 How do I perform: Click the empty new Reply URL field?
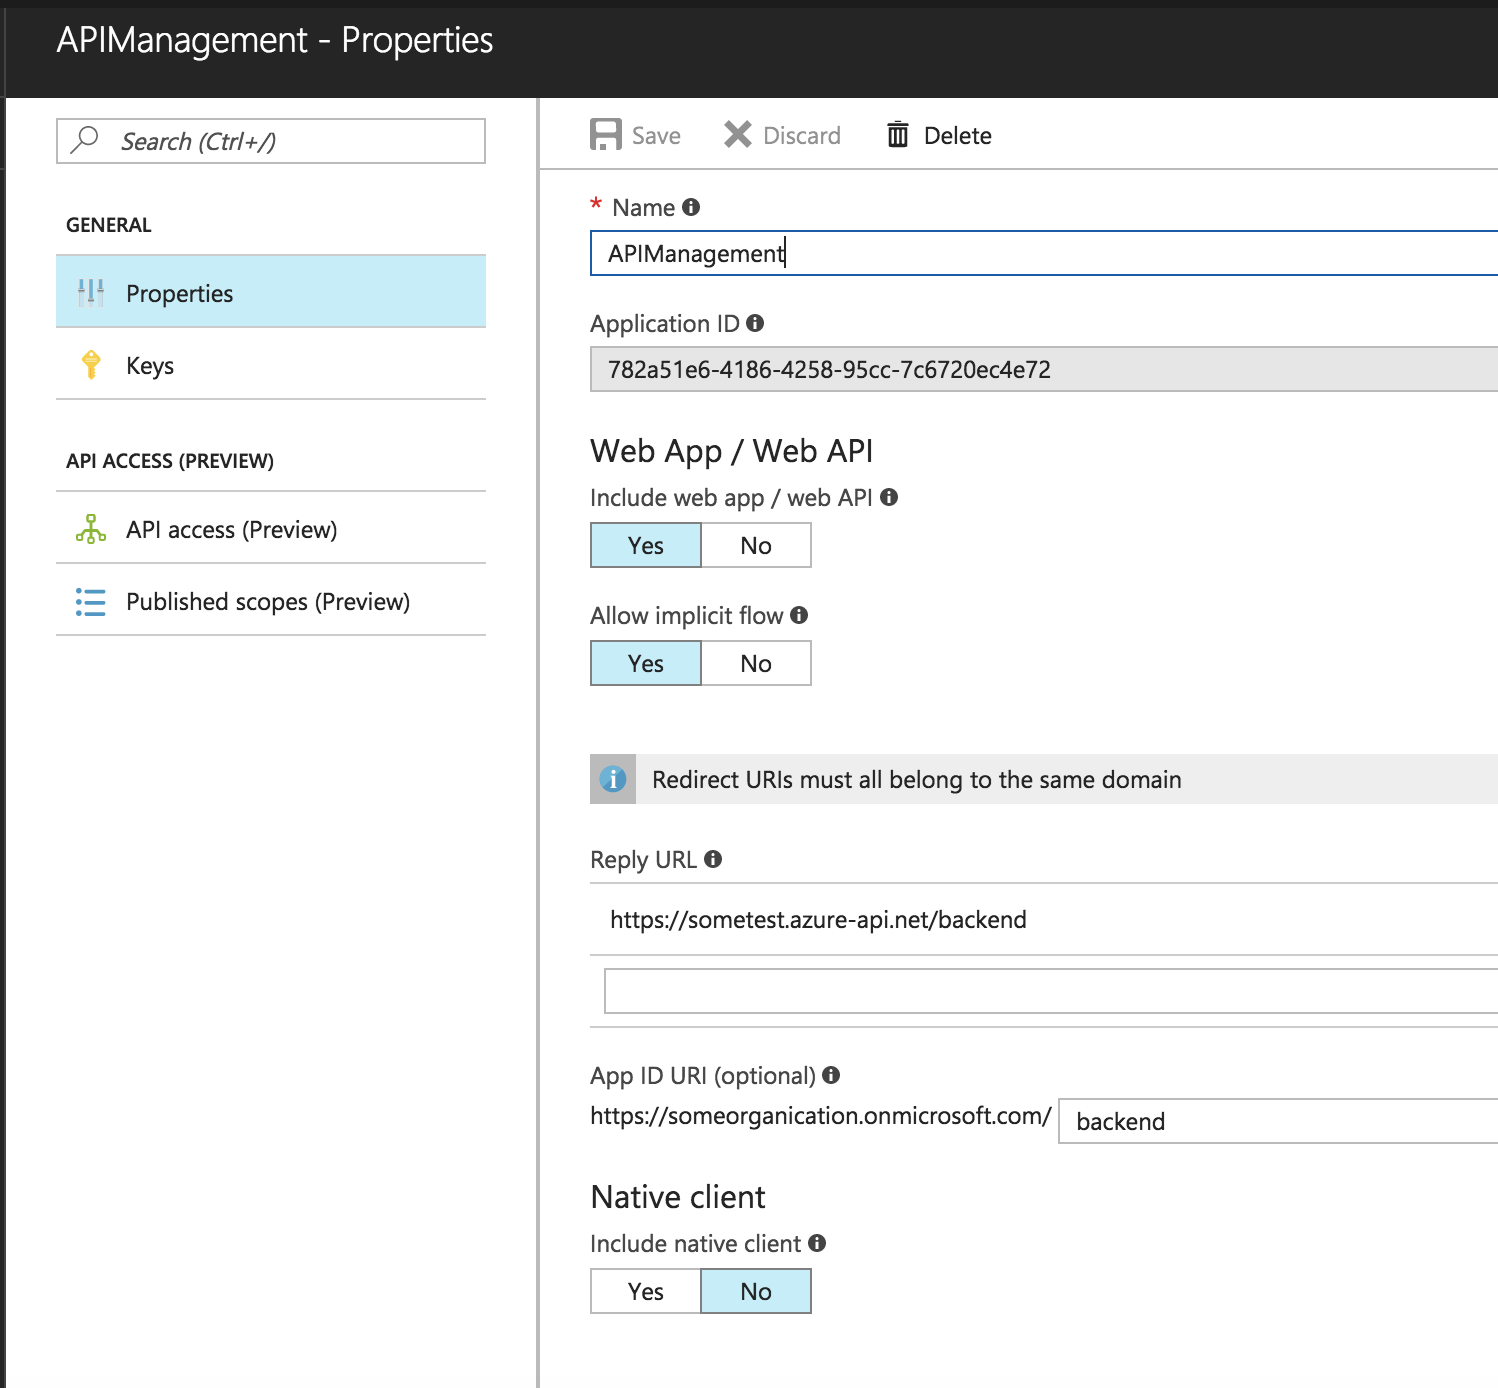tap(1051, 991)
